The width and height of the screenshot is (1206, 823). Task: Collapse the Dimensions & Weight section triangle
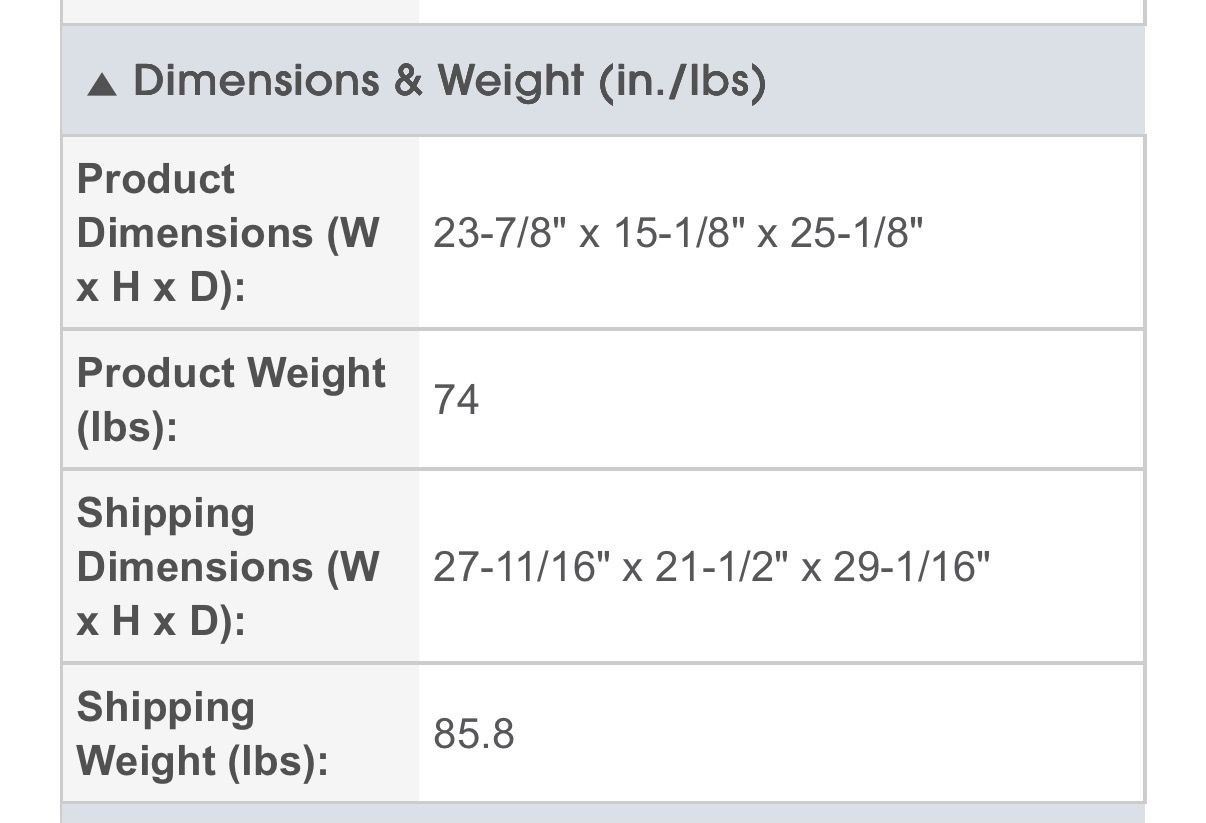[x=101, y=85]
